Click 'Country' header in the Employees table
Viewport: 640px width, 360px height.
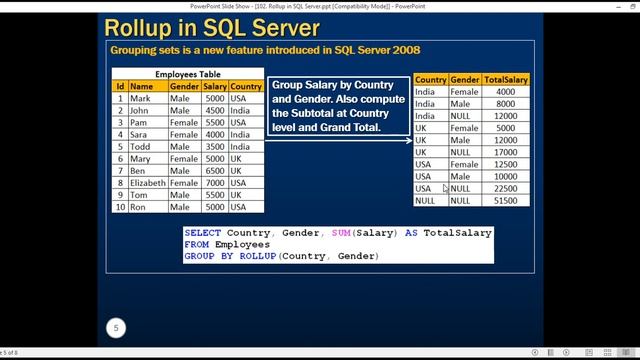point(246,86)
